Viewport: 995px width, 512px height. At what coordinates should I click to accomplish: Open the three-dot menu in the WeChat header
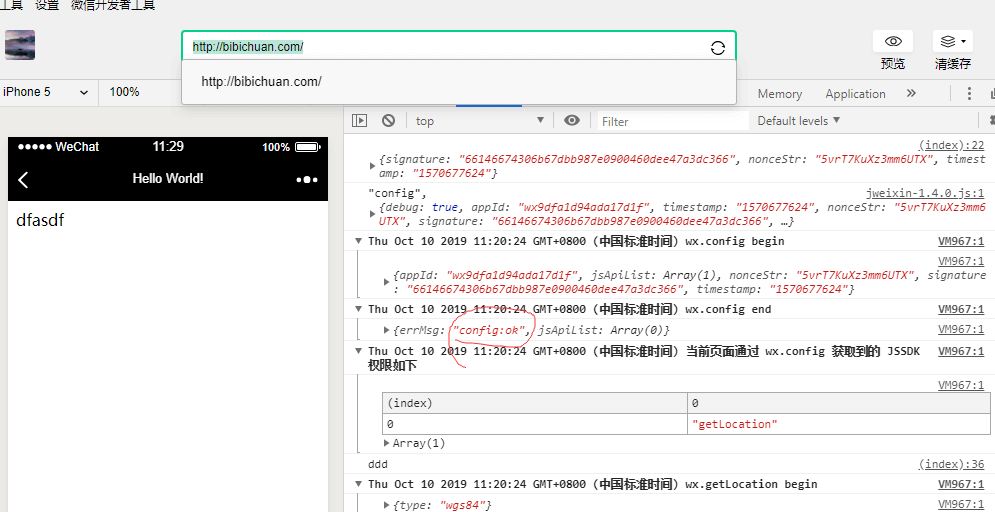coord(306,179)
